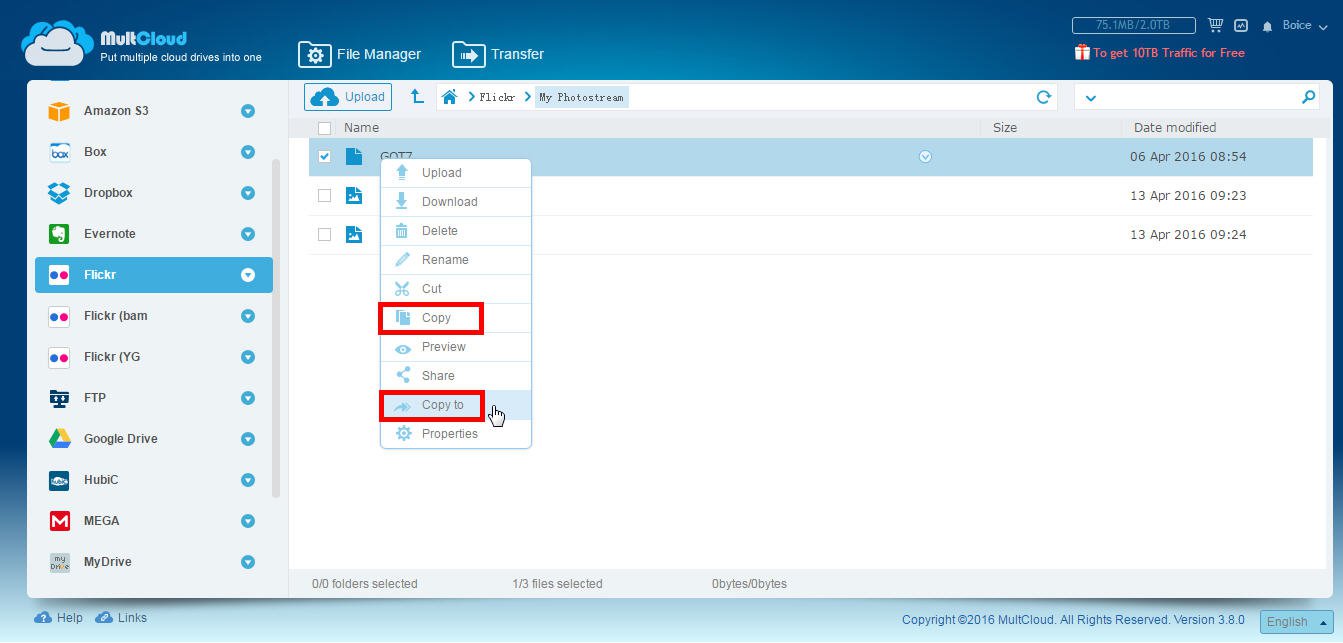The width and height of the screenshot is (1343, 643).
Task: Expand the Dropbox dropdown arrow
Action: tap(248, 193)
